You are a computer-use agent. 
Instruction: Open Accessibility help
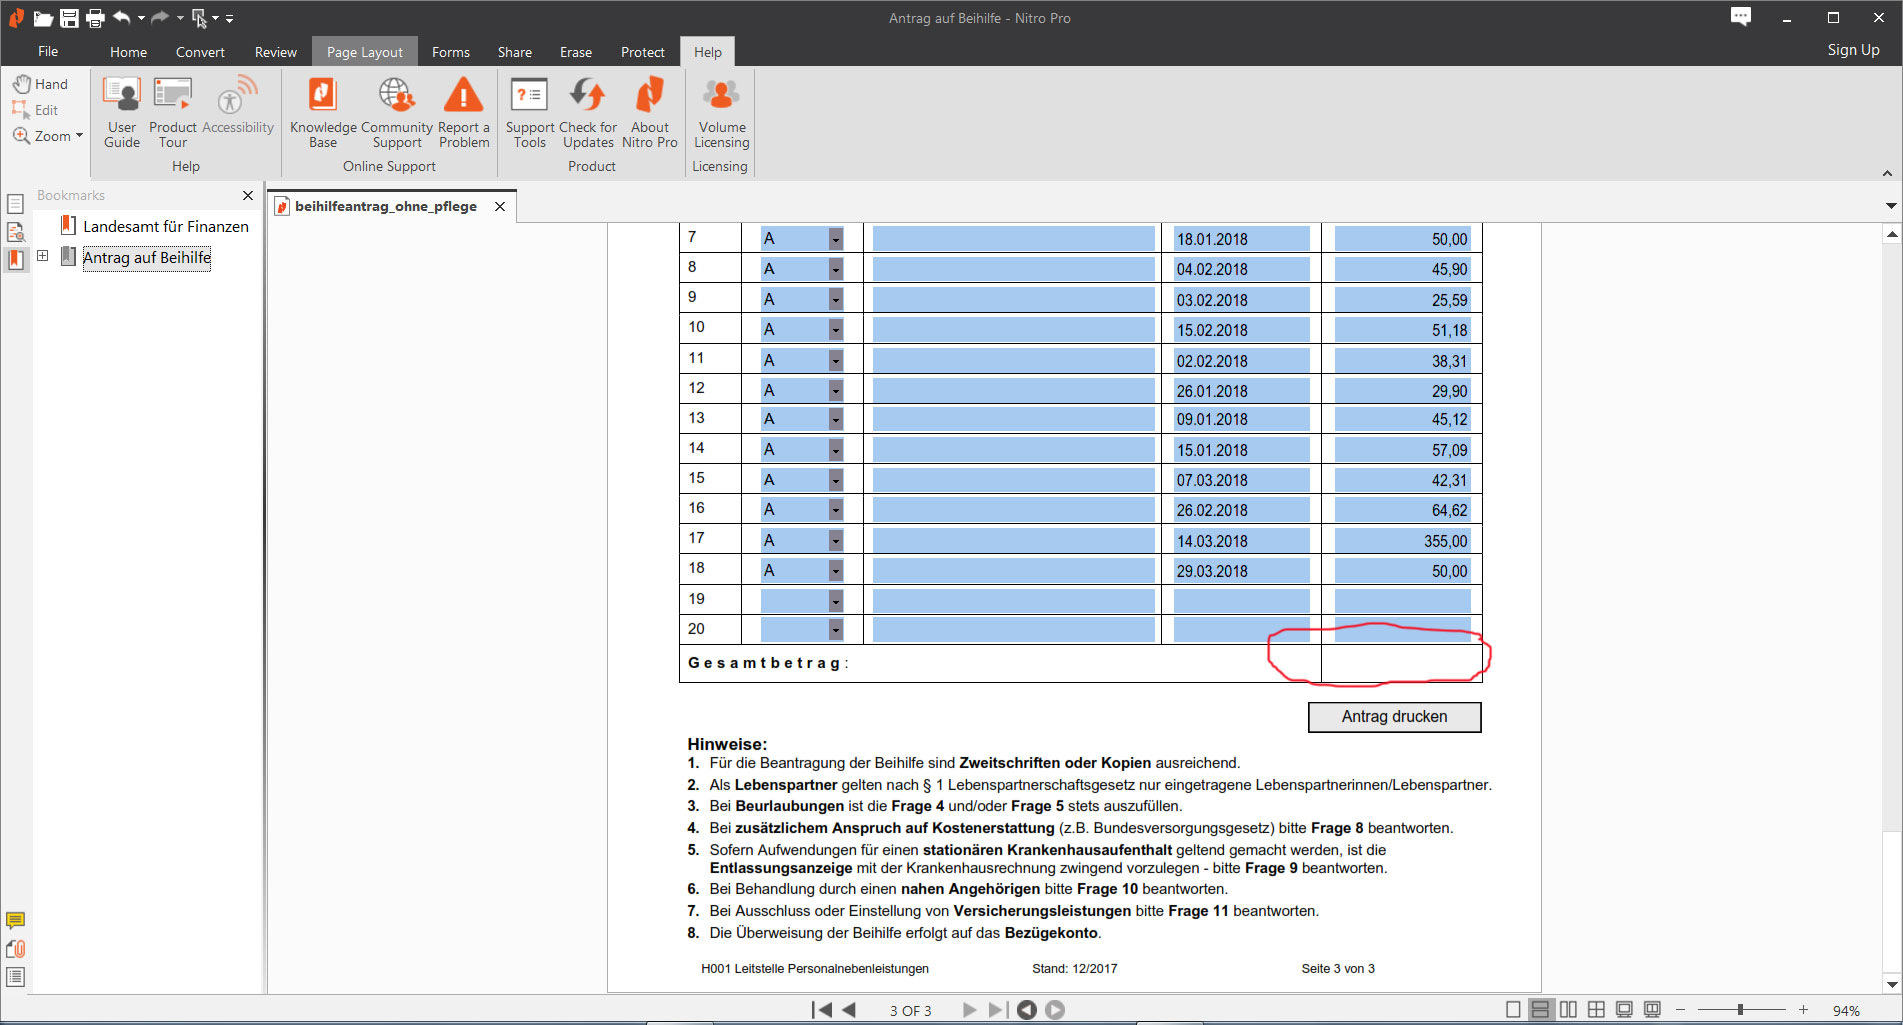click(x=238, y=106)
